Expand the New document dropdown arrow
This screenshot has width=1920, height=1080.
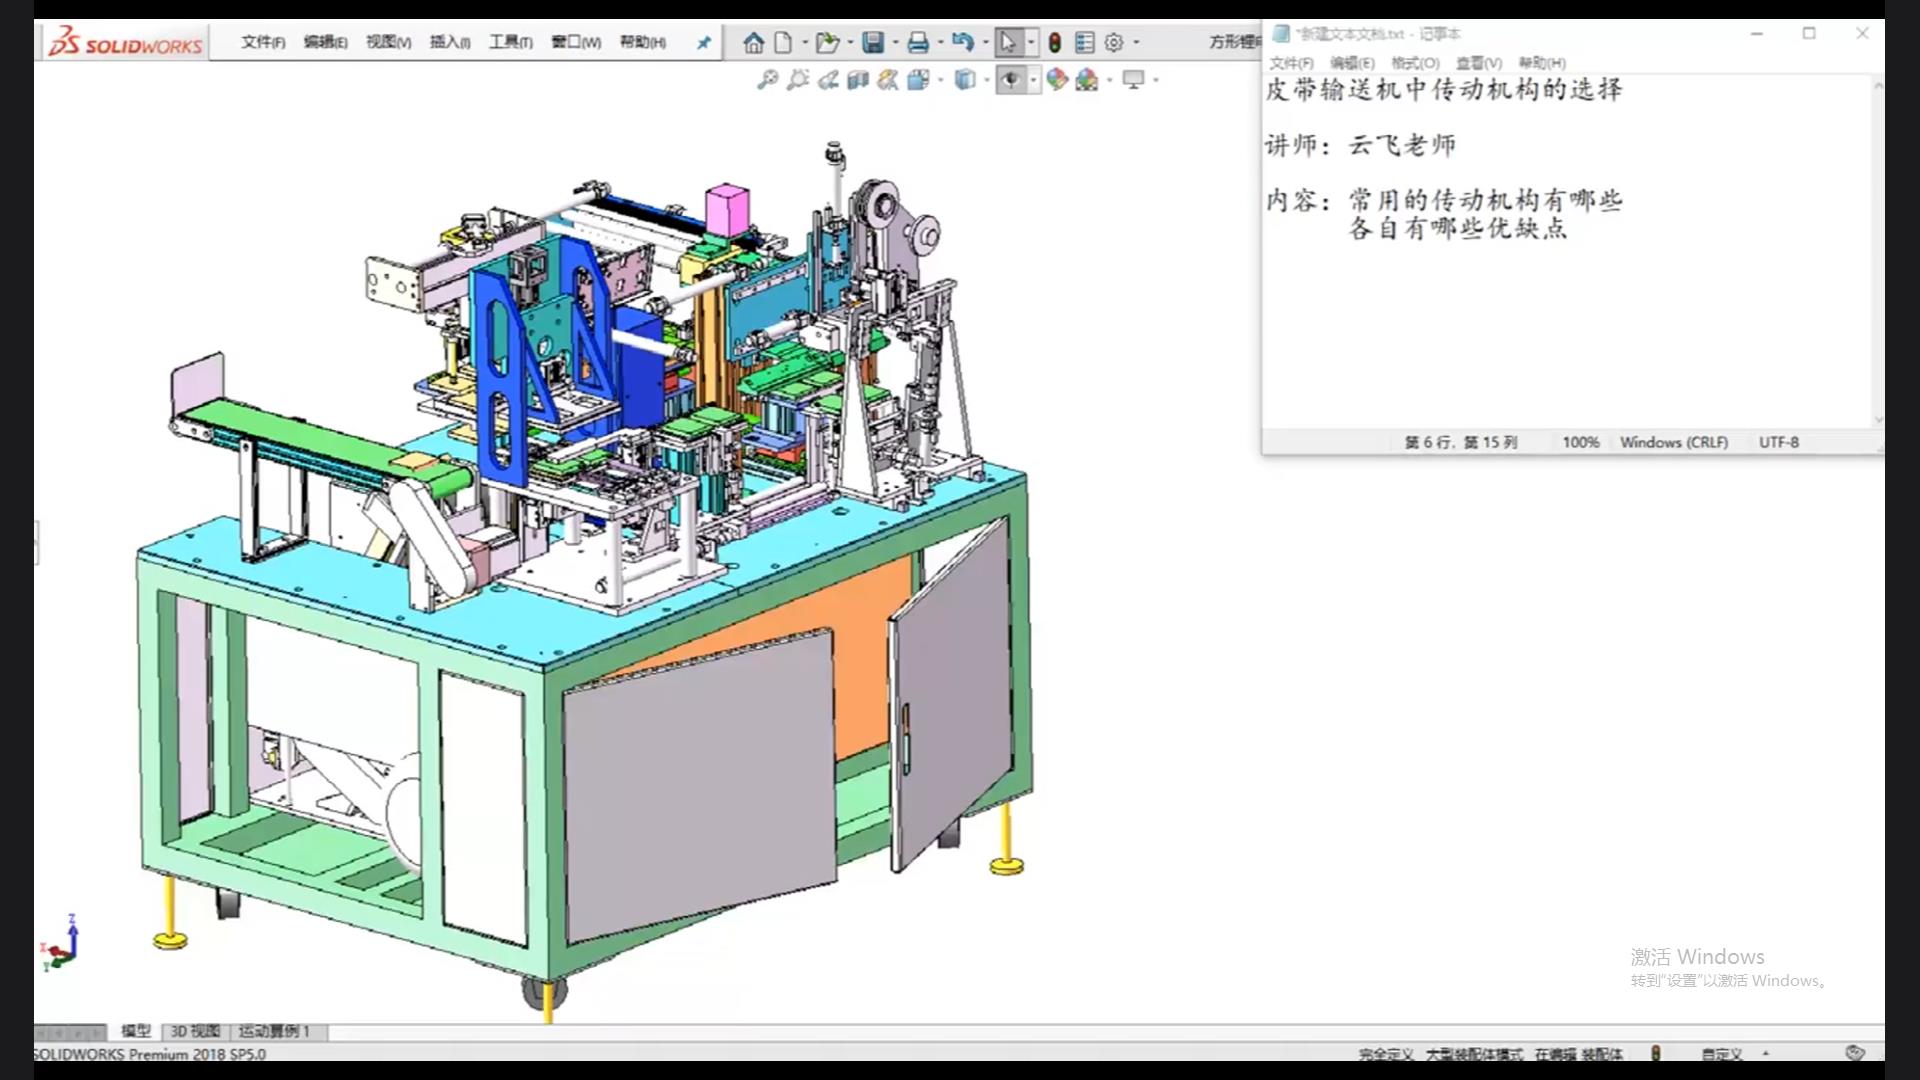tap(804, 42)
